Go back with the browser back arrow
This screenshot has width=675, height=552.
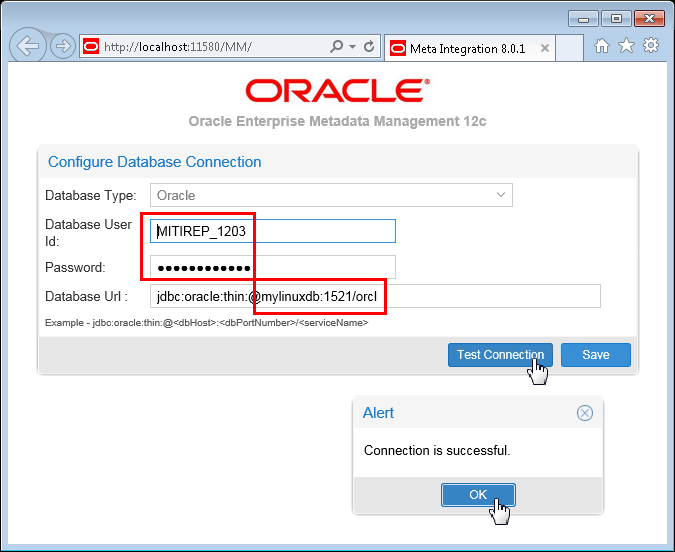point(28,46)
